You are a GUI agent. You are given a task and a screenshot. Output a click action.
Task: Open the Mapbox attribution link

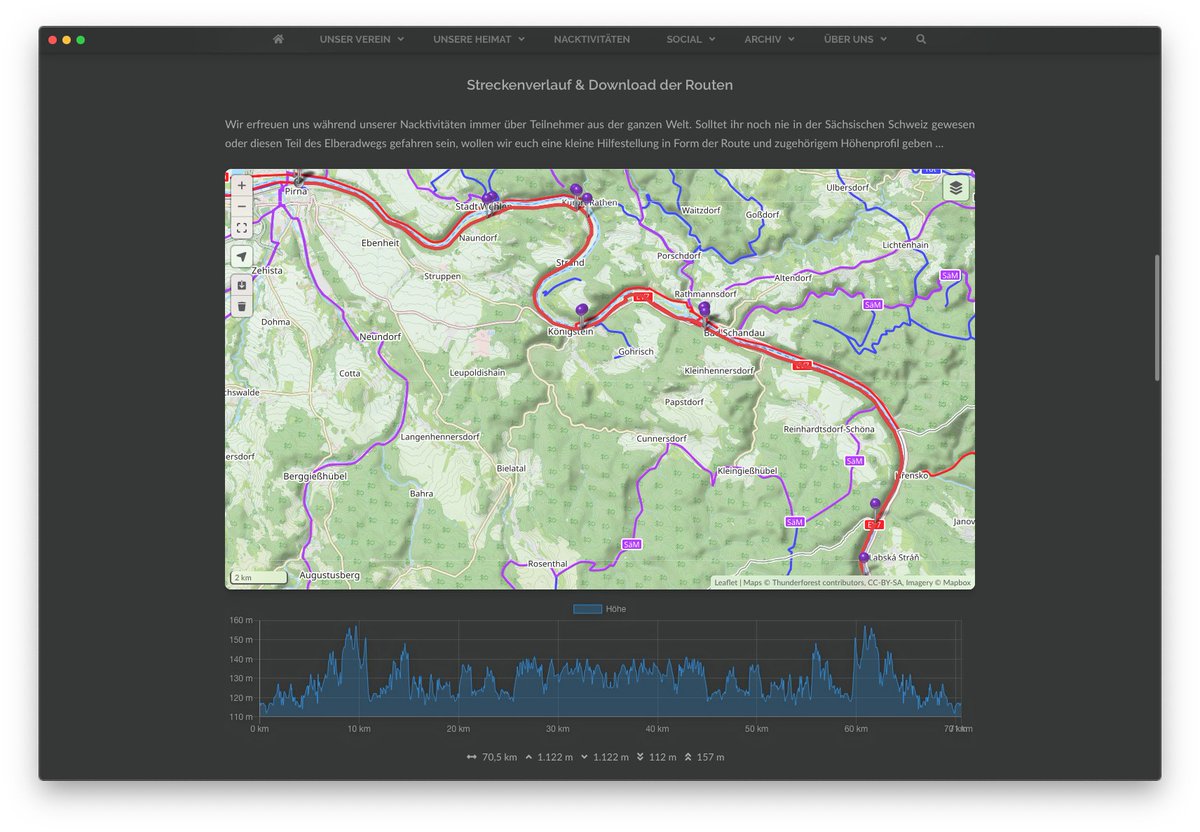pyautogui.click(x=955, y=582)
